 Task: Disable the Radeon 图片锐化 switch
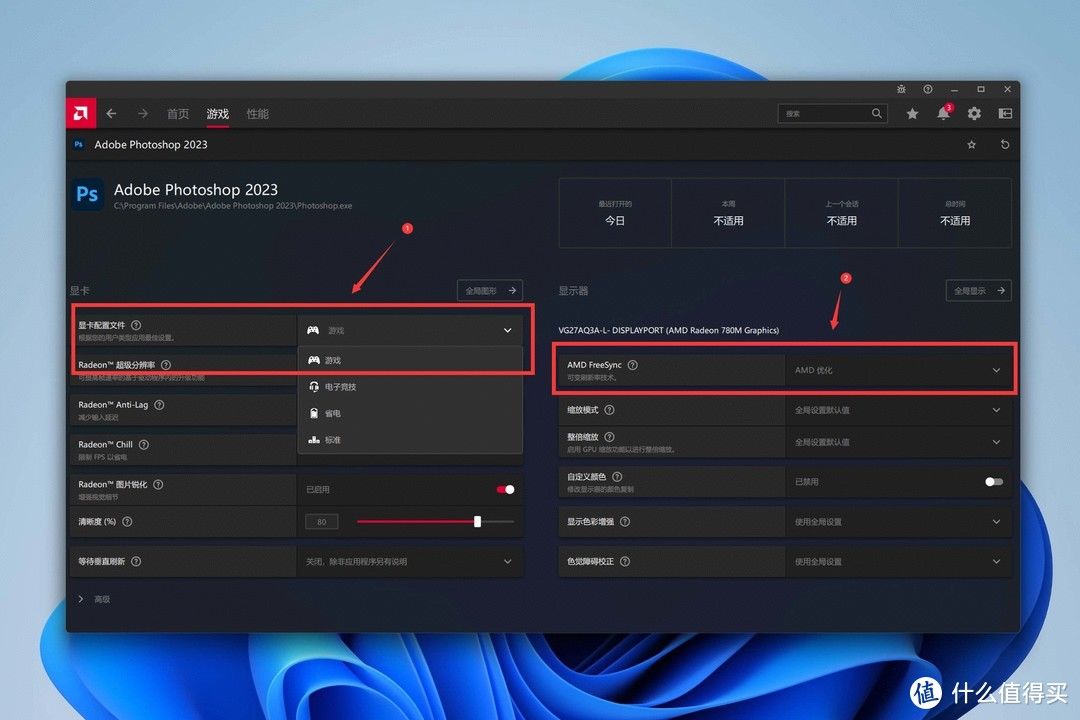coord(506,489)
